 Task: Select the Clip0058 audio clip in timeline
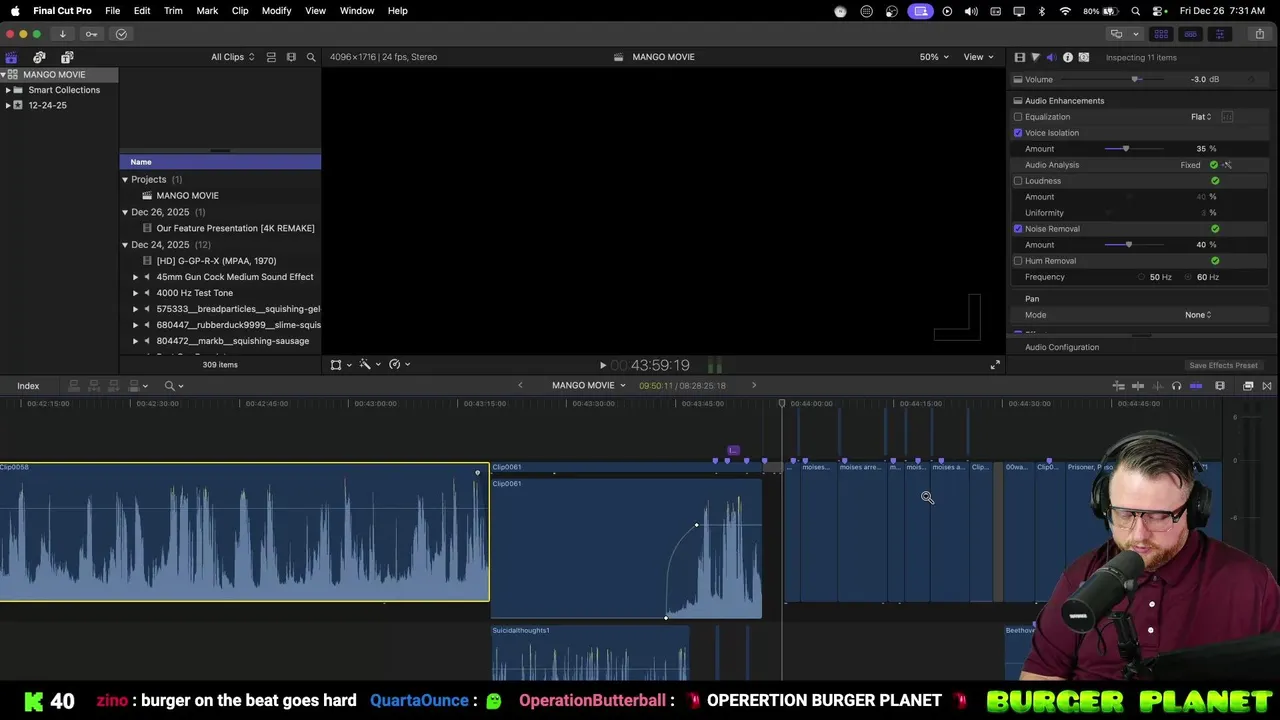point(244,532)
